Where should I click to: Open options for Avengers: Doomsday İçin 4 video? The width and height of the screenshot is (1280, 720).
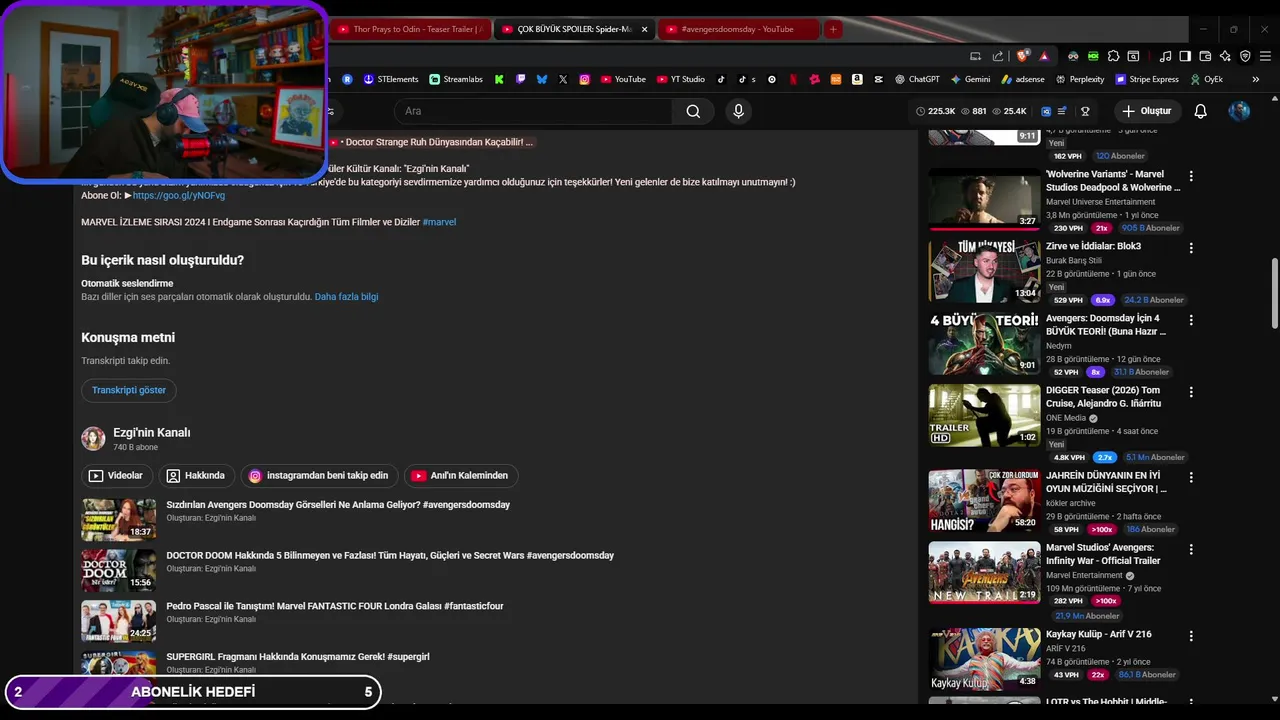tap(1190, 320)
